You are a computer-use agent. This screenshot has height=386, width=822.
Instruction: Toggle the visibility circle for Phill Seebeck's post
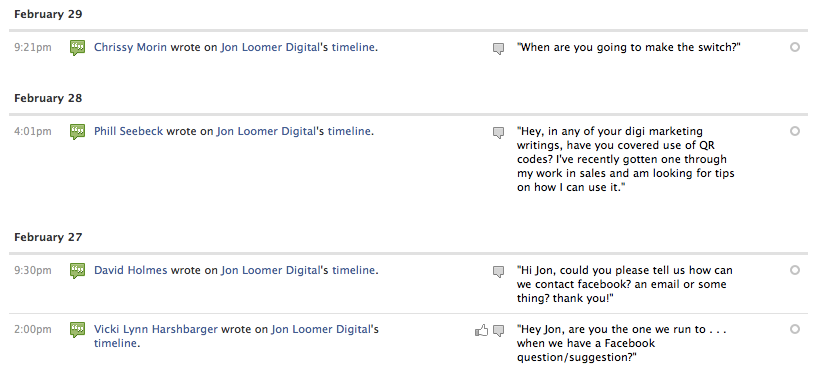tap(795, 131)
